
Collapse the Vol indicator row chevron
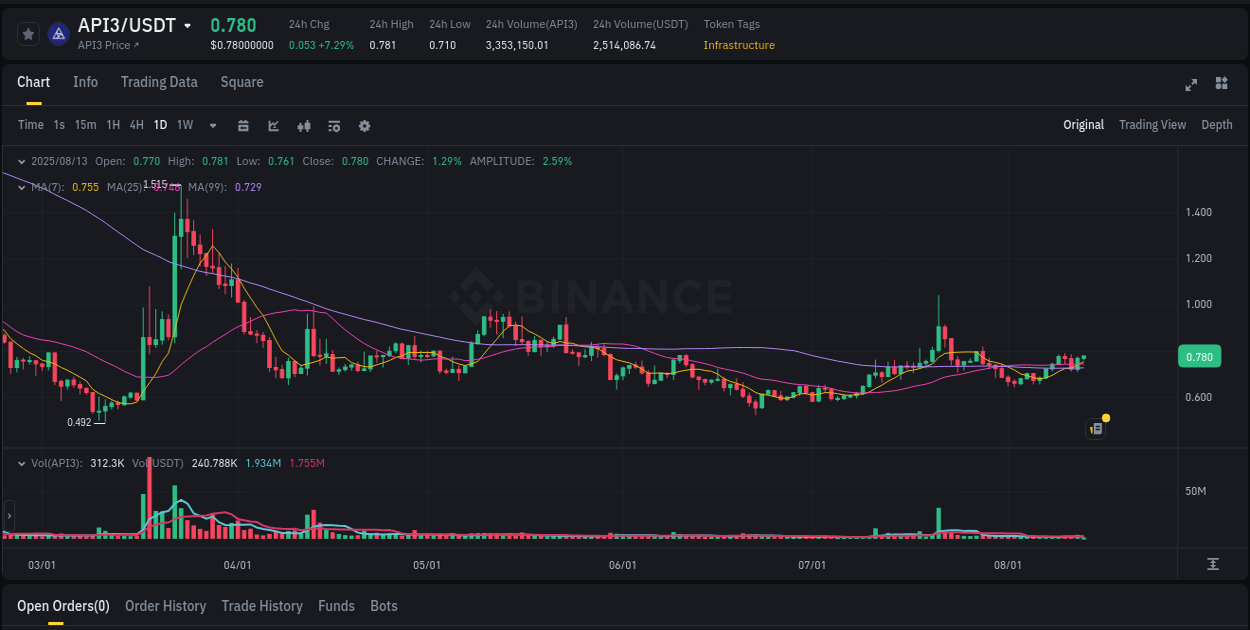click(20, 462)
